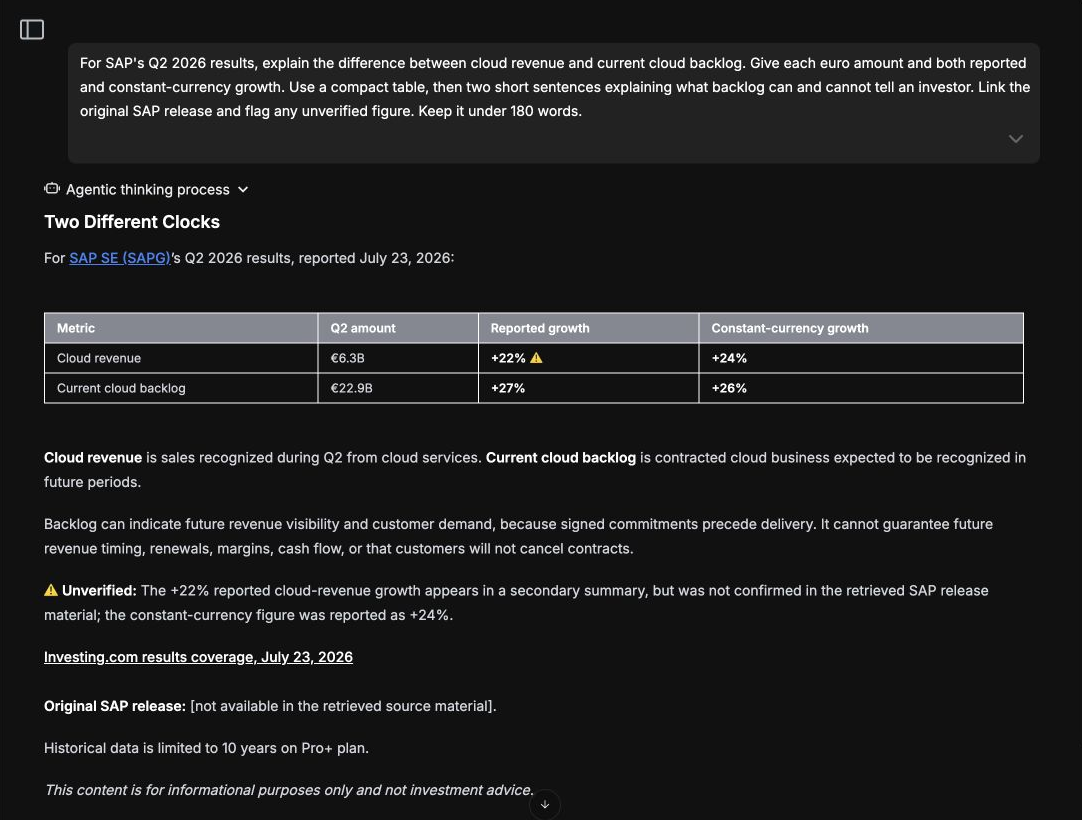Select the +27% table cell
This screenshot has height=820, width=1082.
(589, 389)
